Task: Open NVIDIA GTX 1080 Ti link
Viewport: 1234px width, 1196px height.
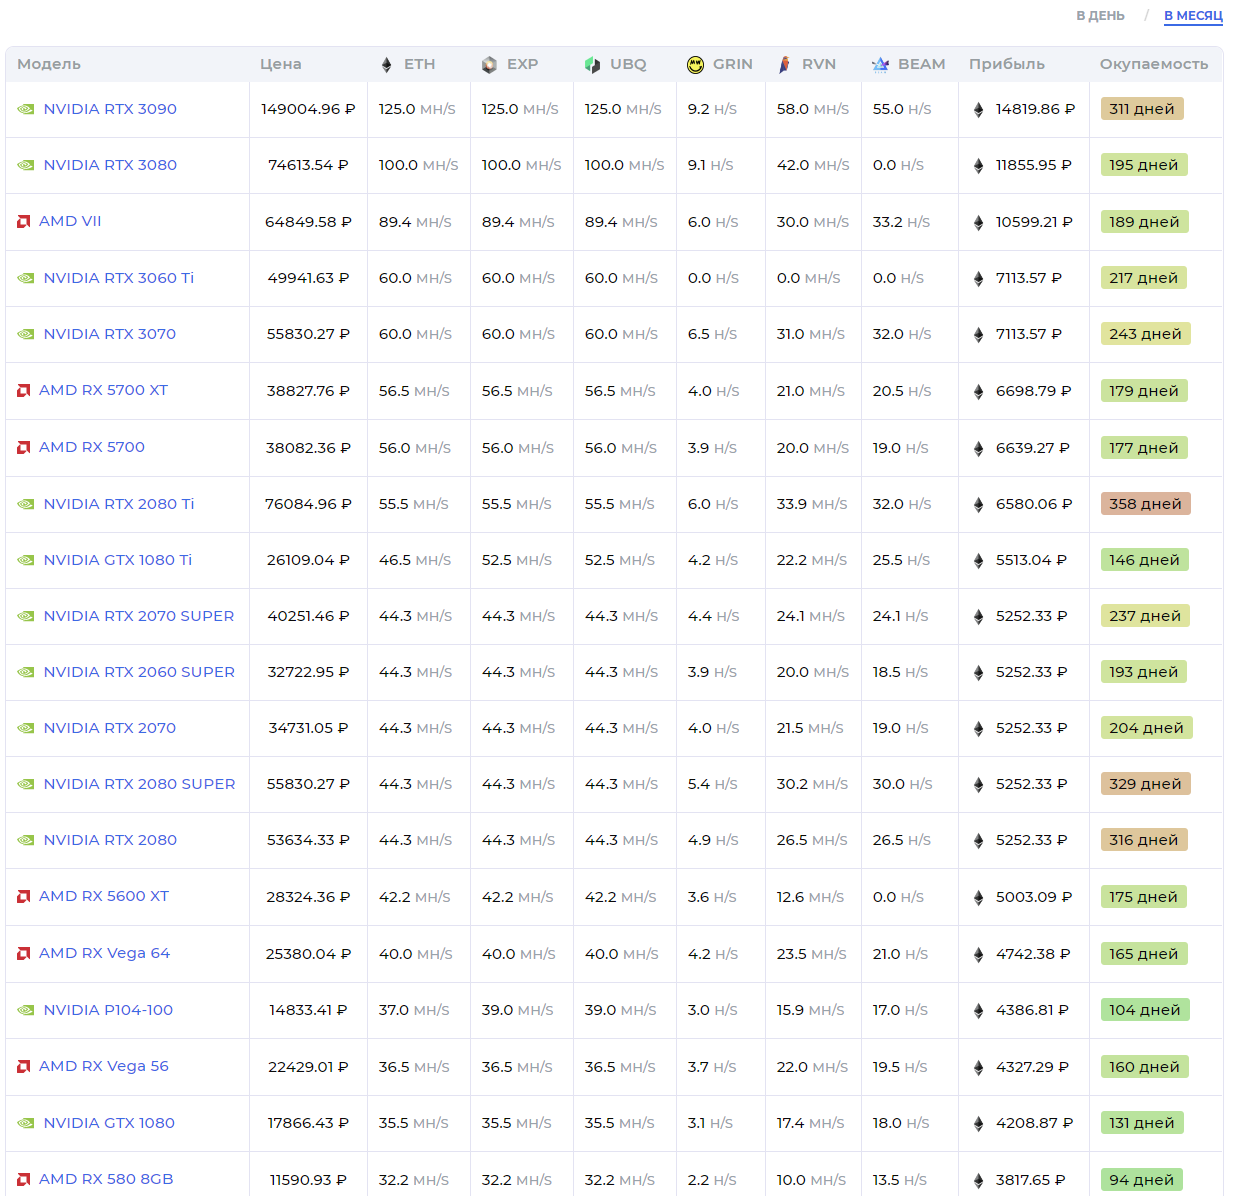Action: [x=118, y=560]
